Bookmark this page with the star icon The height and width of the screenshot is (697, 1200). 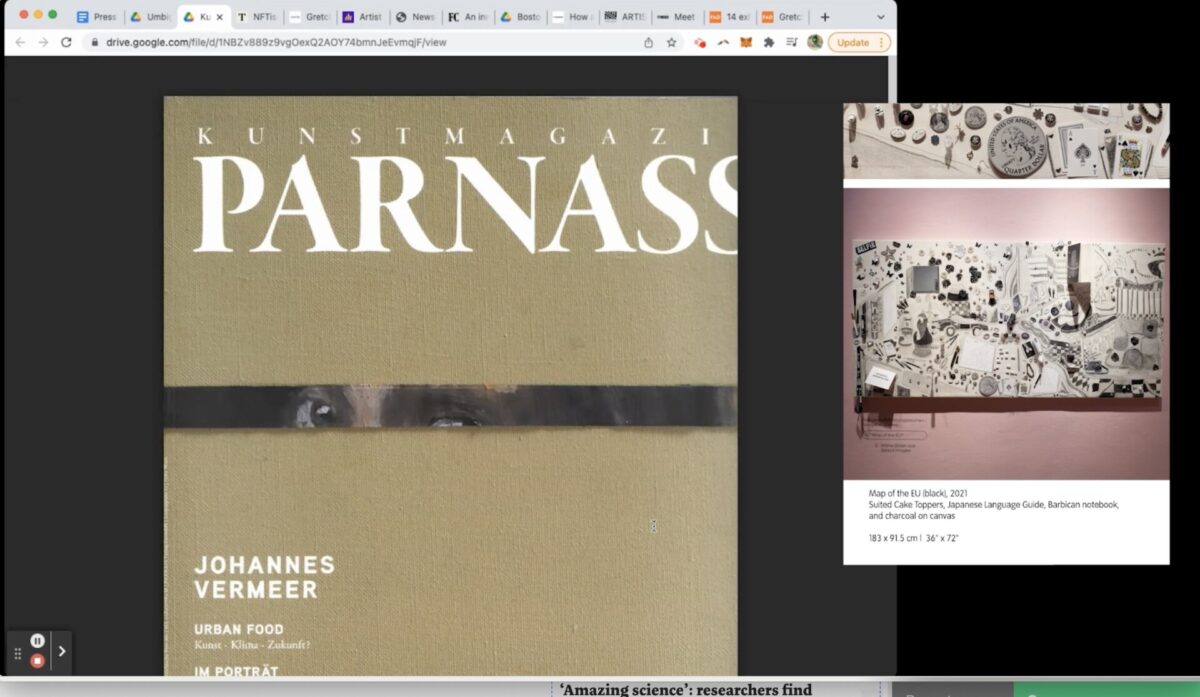point(672,42)
